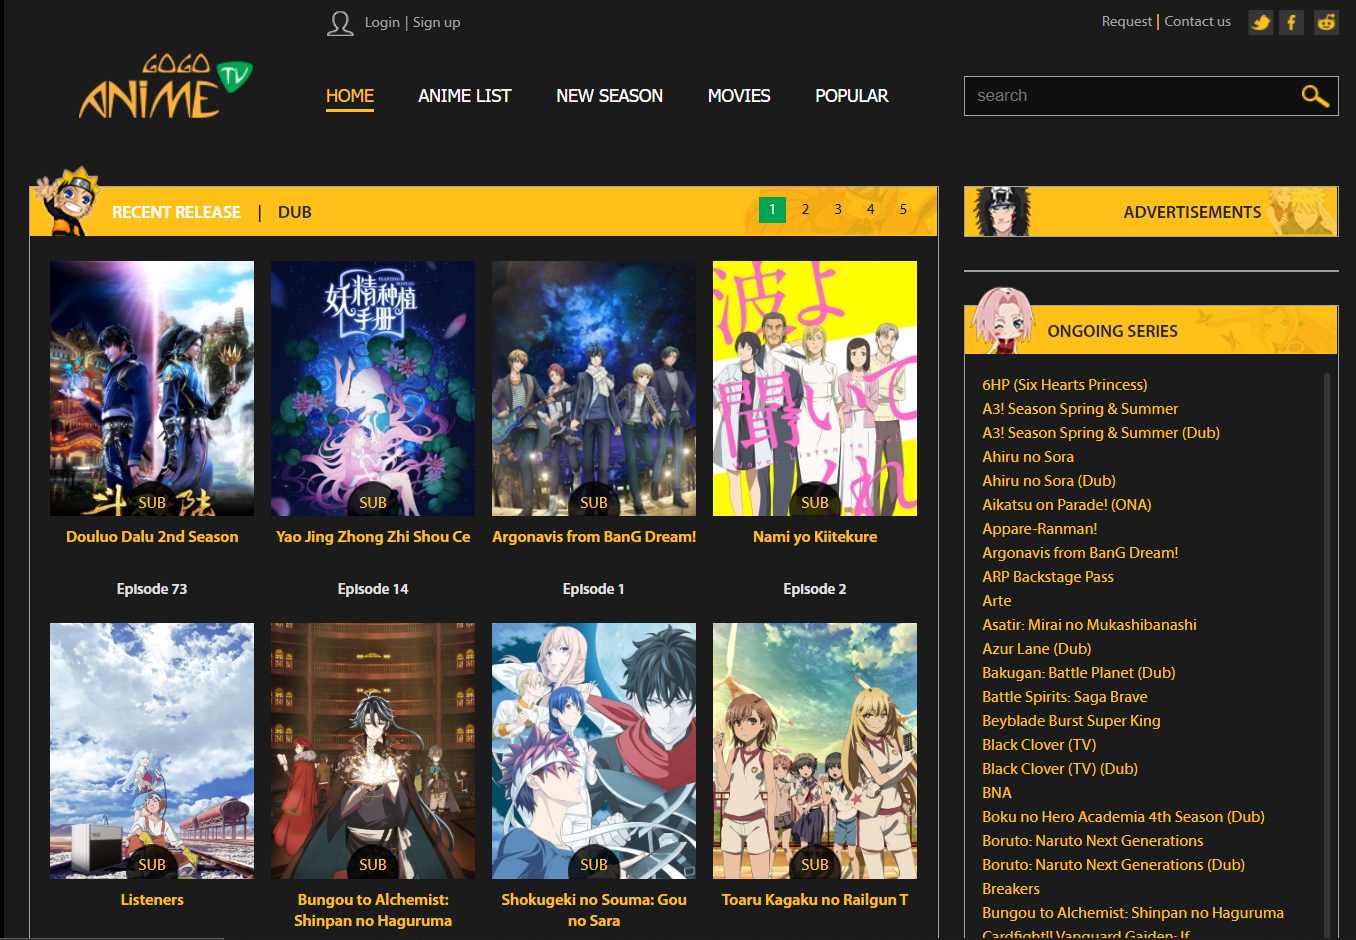Open Bakugan: Battle Planet (Dub)
This screenshot has height=940, width=1356.
click(x=1079, y=673)
